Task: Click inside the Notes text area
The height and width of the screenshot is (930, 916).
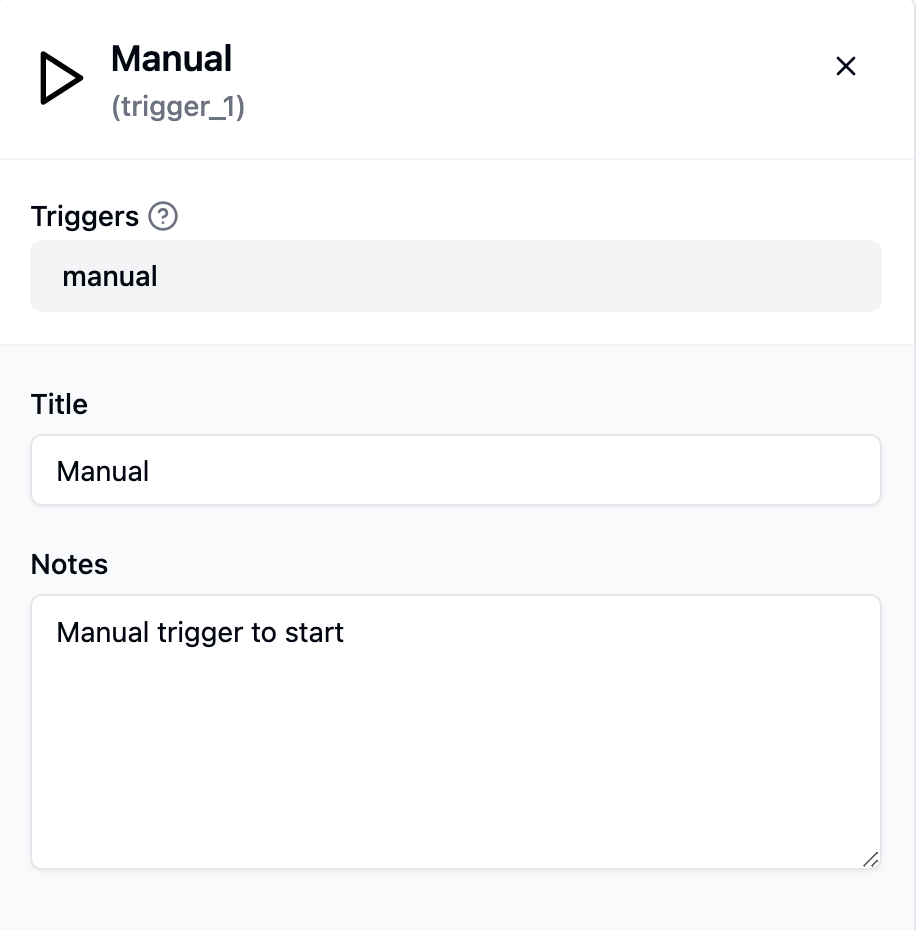Action: 456,732
